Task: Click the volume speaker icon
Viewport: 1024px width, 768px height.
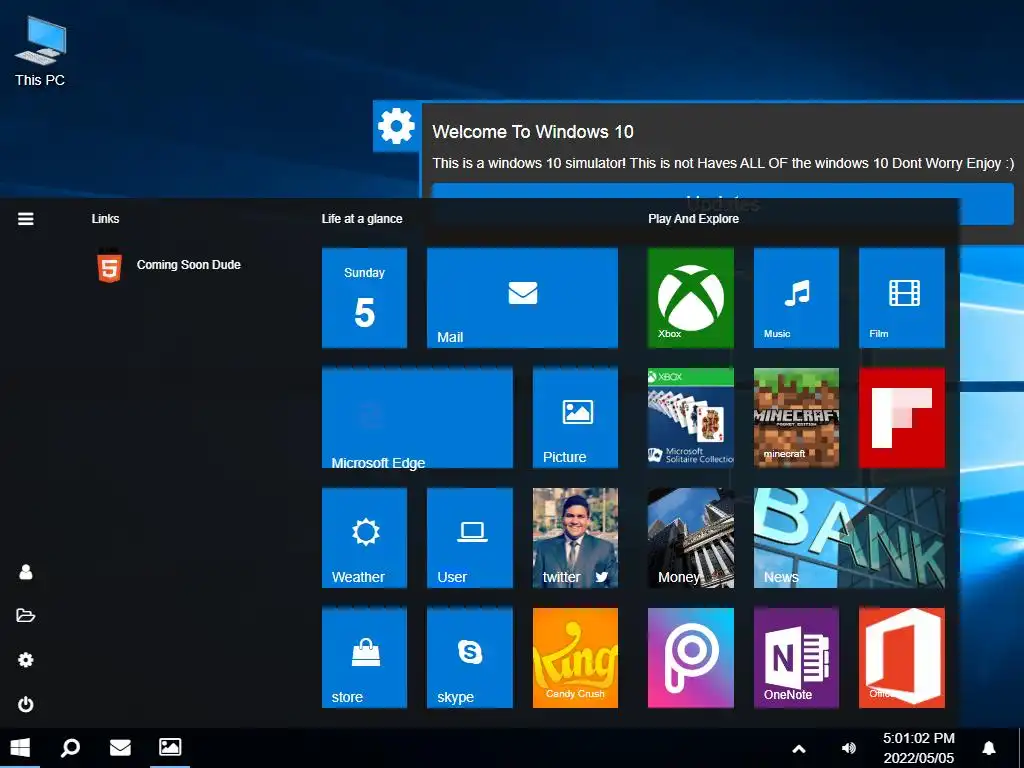Action: 849,748
